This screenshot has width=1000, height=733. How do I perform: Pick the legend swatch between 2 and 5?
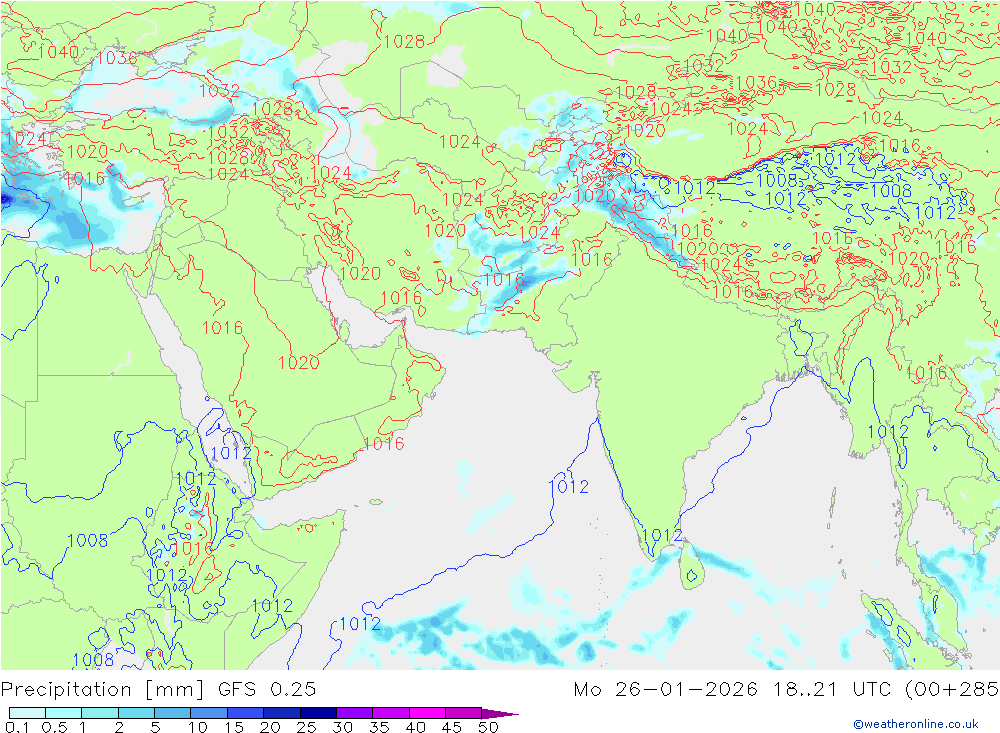(136, 713)
